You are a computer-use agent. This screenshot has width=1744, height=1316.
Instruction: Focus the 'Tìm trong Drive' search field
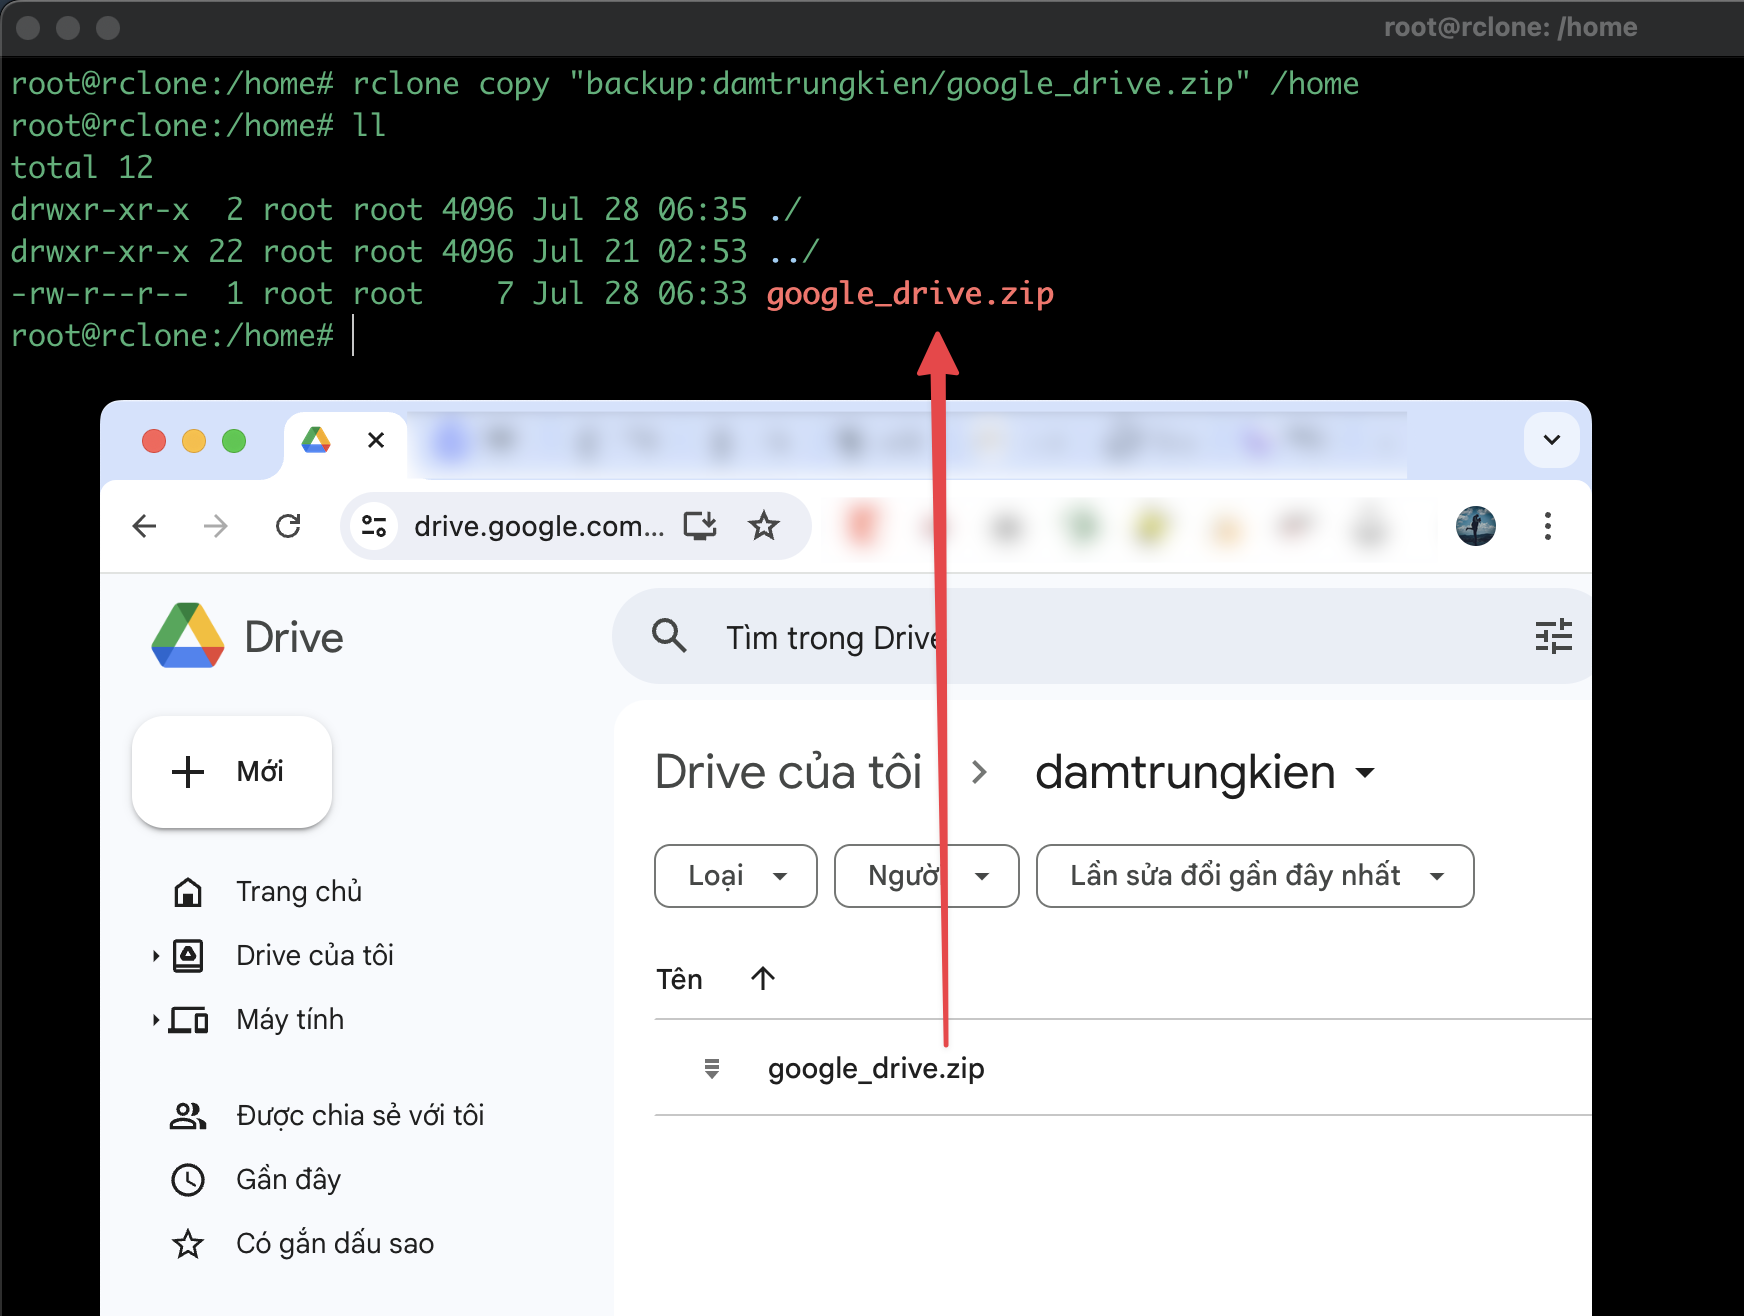(x=1100, y=636)
